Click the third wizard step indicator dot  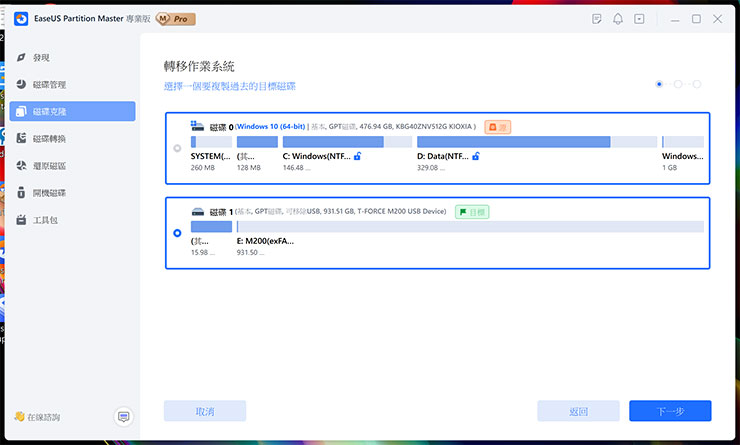[697, 84]
